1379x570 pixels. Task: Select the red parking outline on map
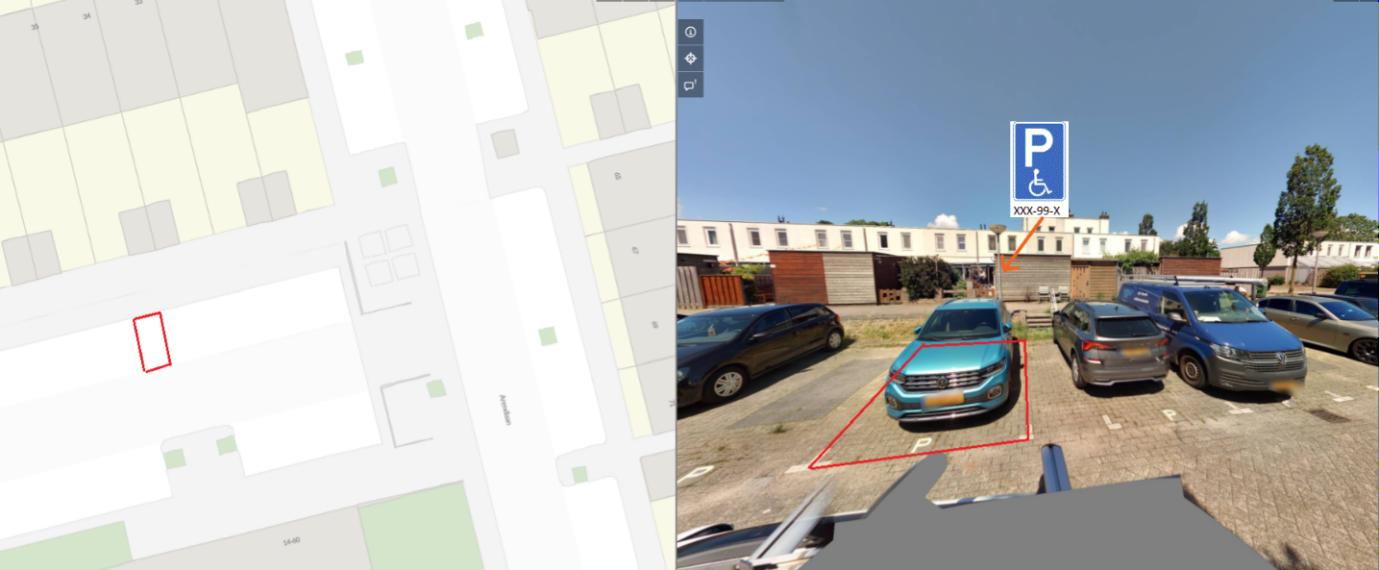point(152,342)
